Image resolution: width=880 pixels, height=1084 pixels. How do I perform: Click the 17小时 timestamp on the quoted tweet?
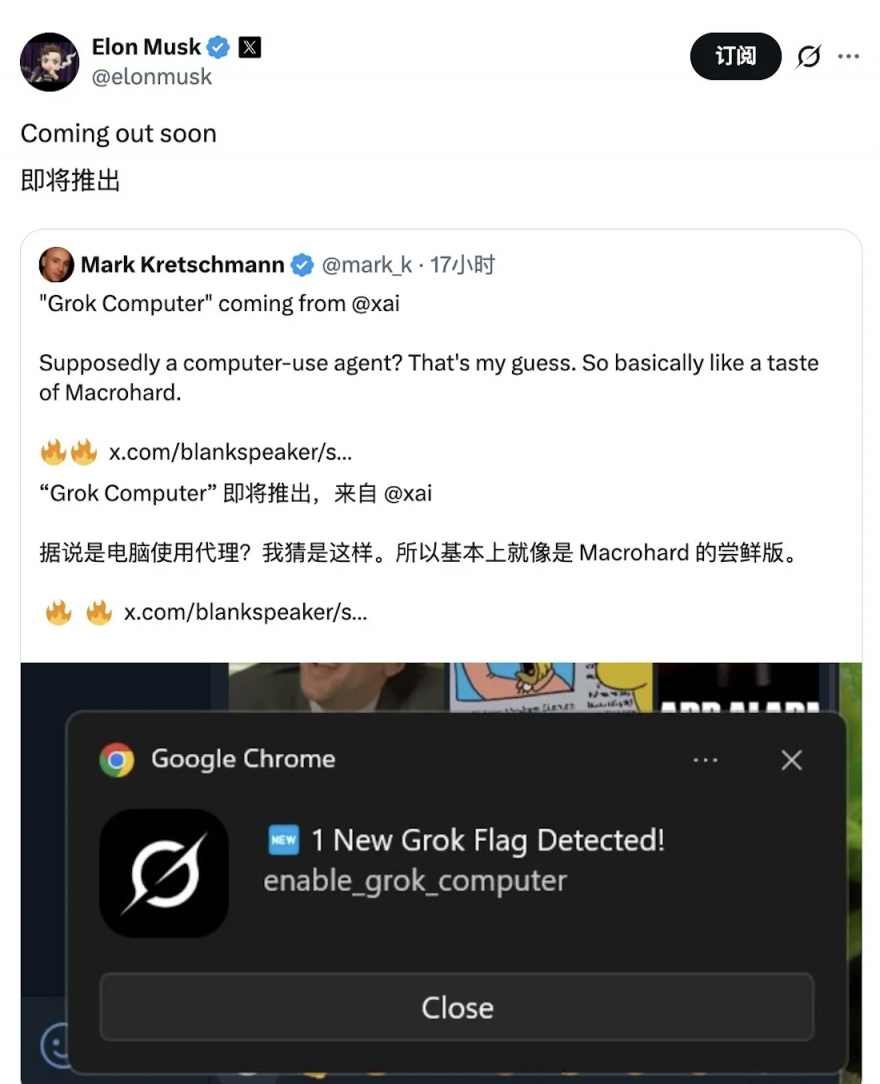(462, 265)
